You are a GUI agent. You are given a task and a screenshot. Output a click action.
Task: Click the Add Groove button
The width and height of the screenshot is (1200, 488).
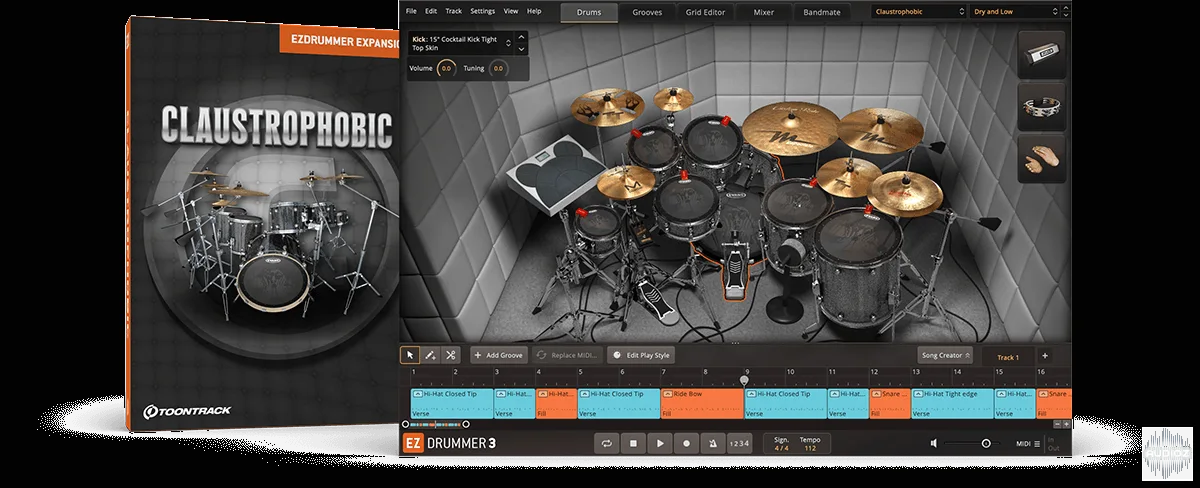click(499, 355)
